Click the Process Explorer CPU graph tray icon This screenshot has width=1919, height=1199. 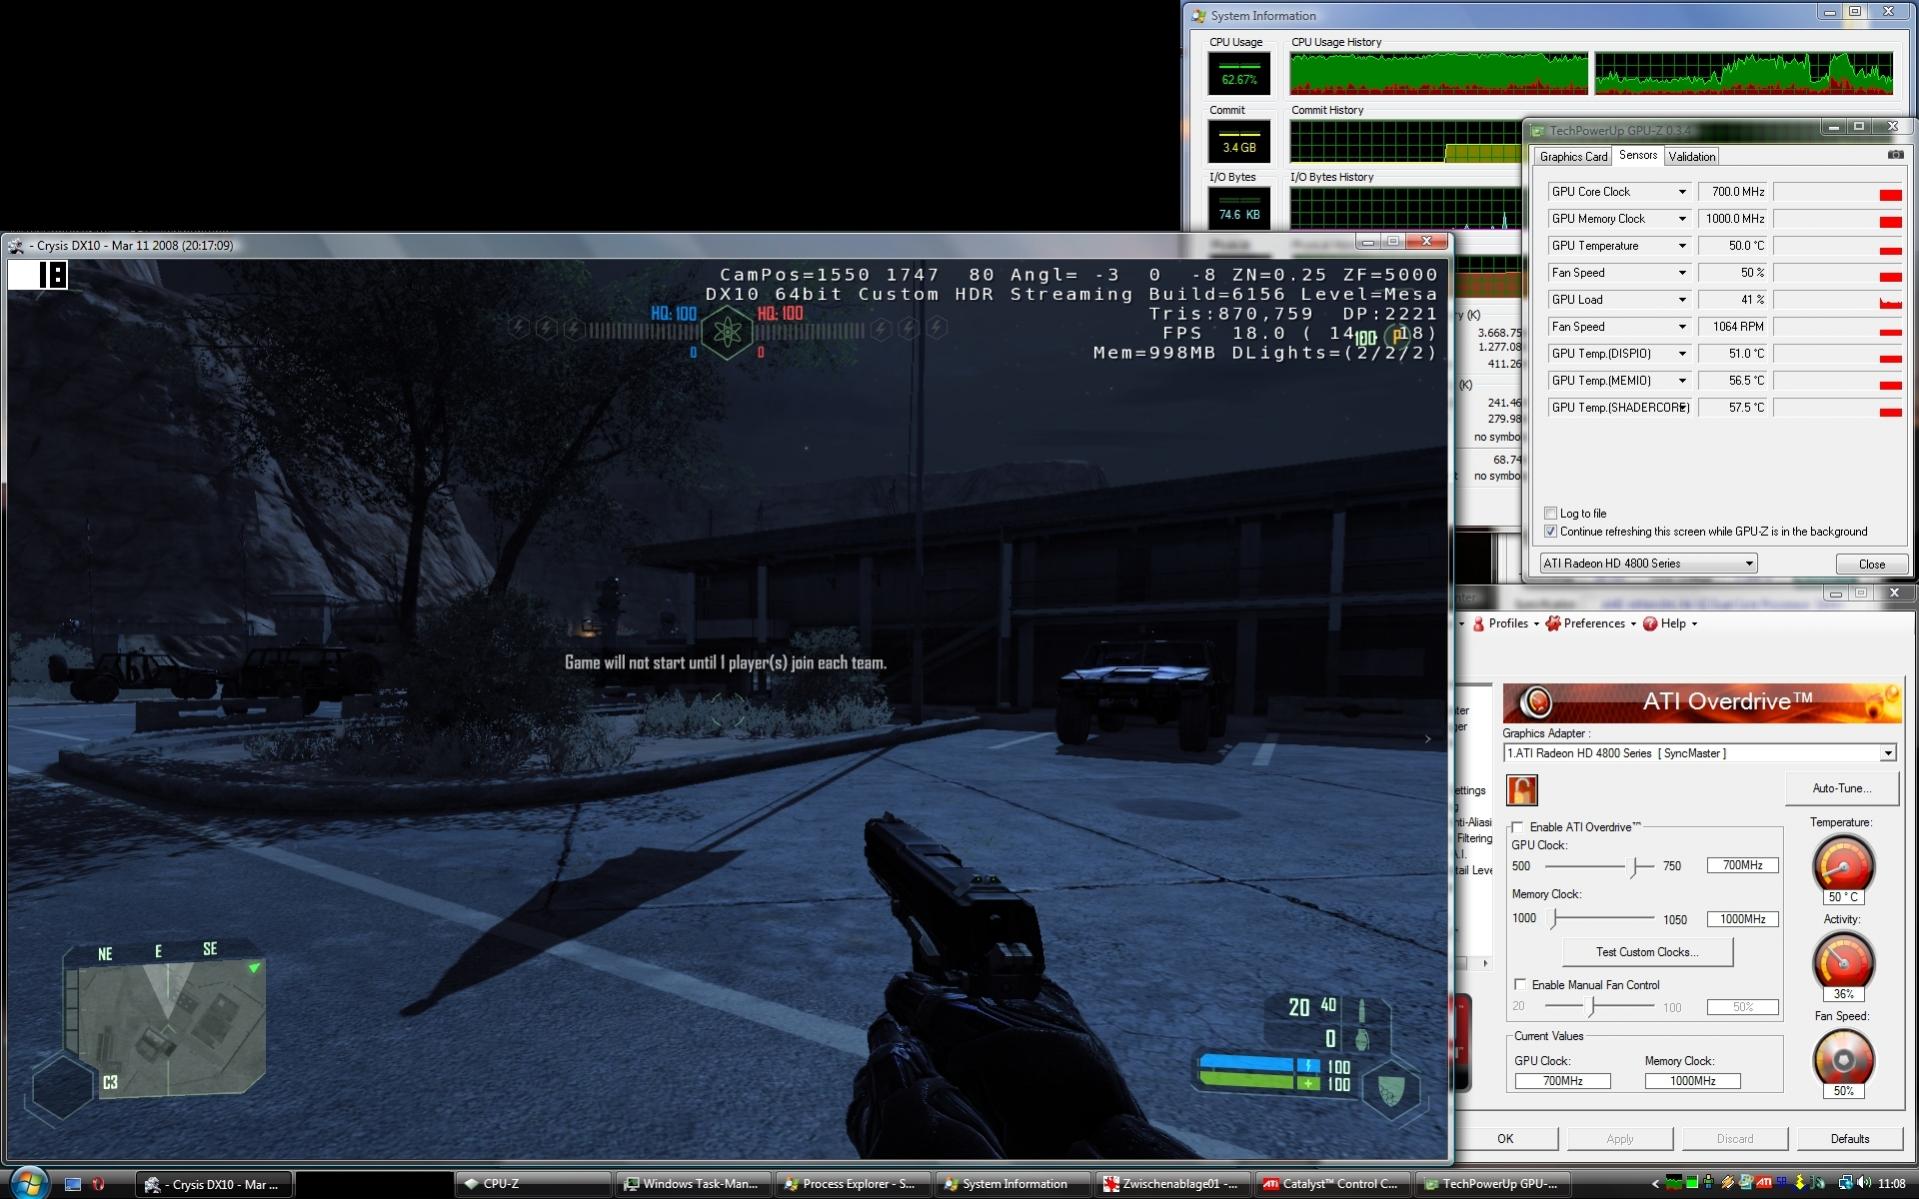pos(1673,1183)
